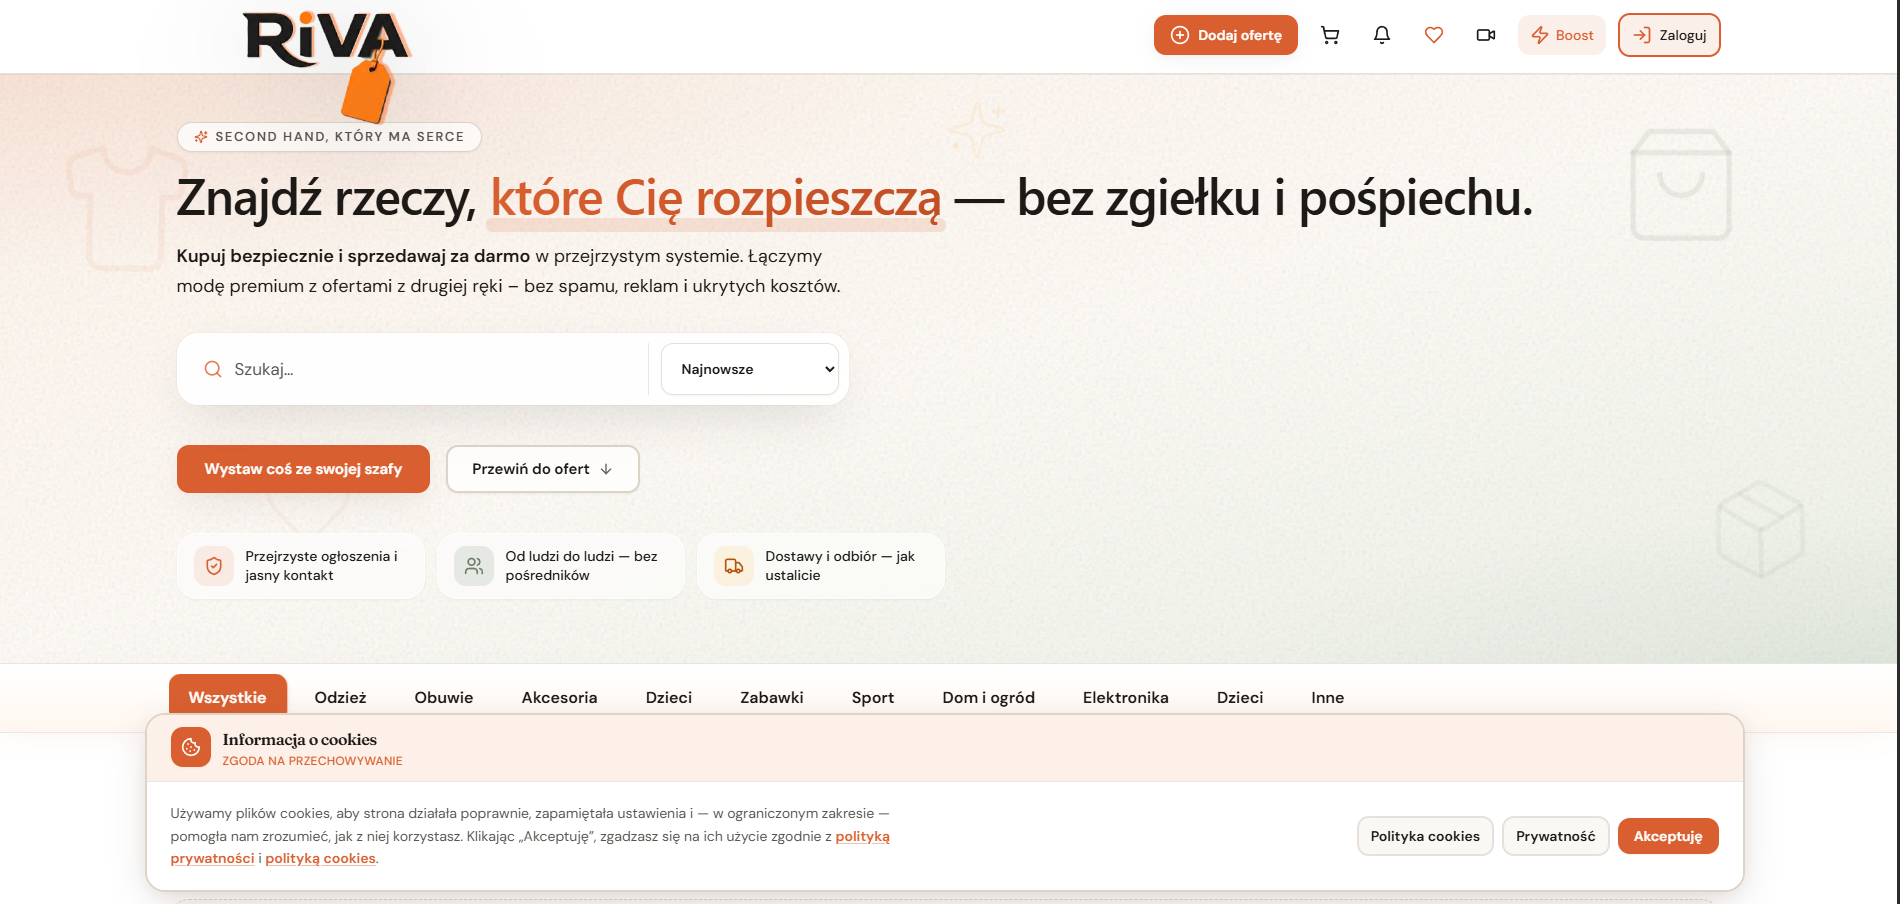Click the Second hand, który ma serce badge

point(329,136)
